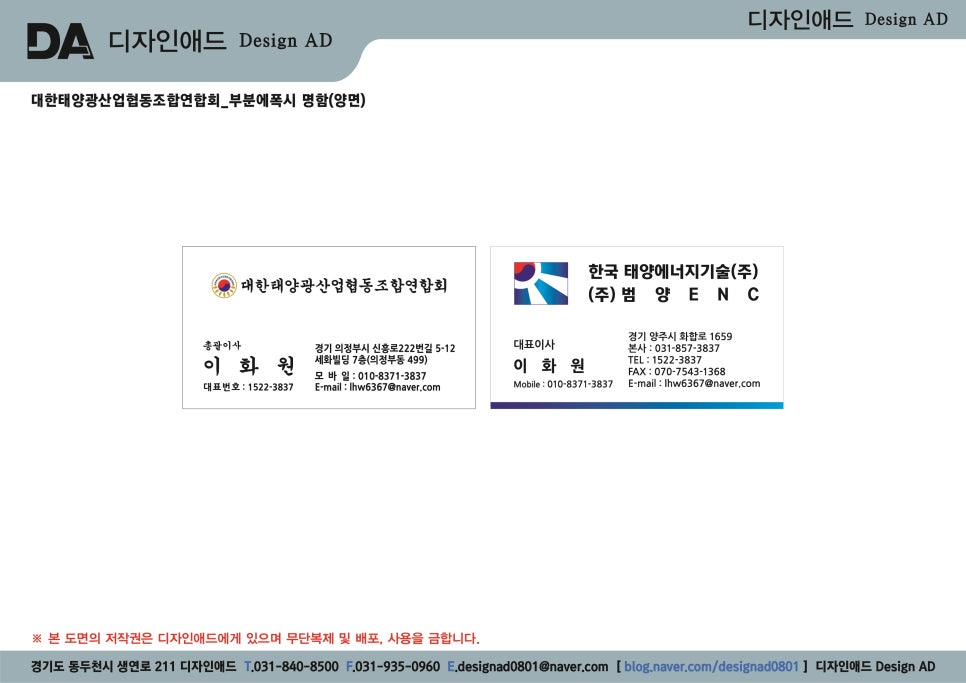Click 대표이사 title on right card
The width and height of the screenshot is (966, 683).
coord(534,344)
